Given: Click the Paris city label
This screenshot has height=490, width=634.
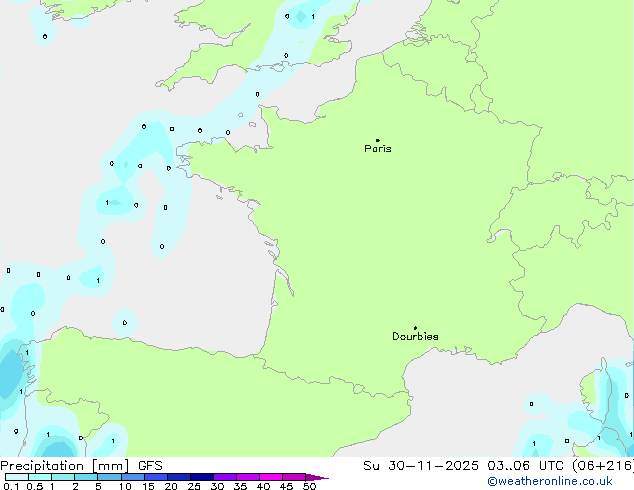Looking at the screenshot, I should (378, 149).
